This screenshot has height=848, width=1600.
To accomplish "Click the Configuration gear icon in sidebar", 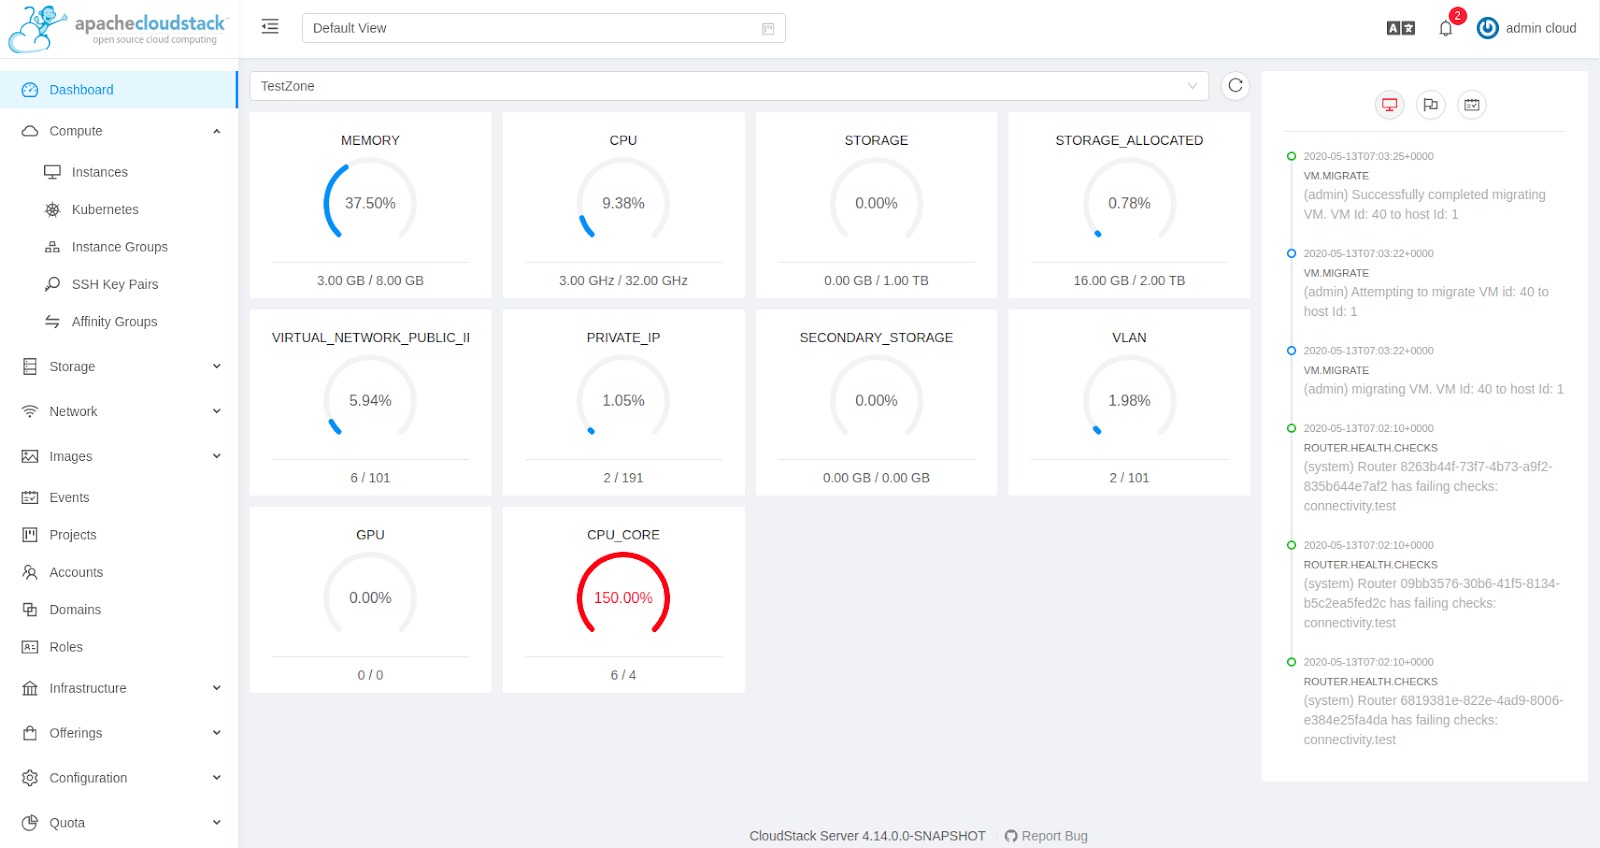I will (30, 778).
